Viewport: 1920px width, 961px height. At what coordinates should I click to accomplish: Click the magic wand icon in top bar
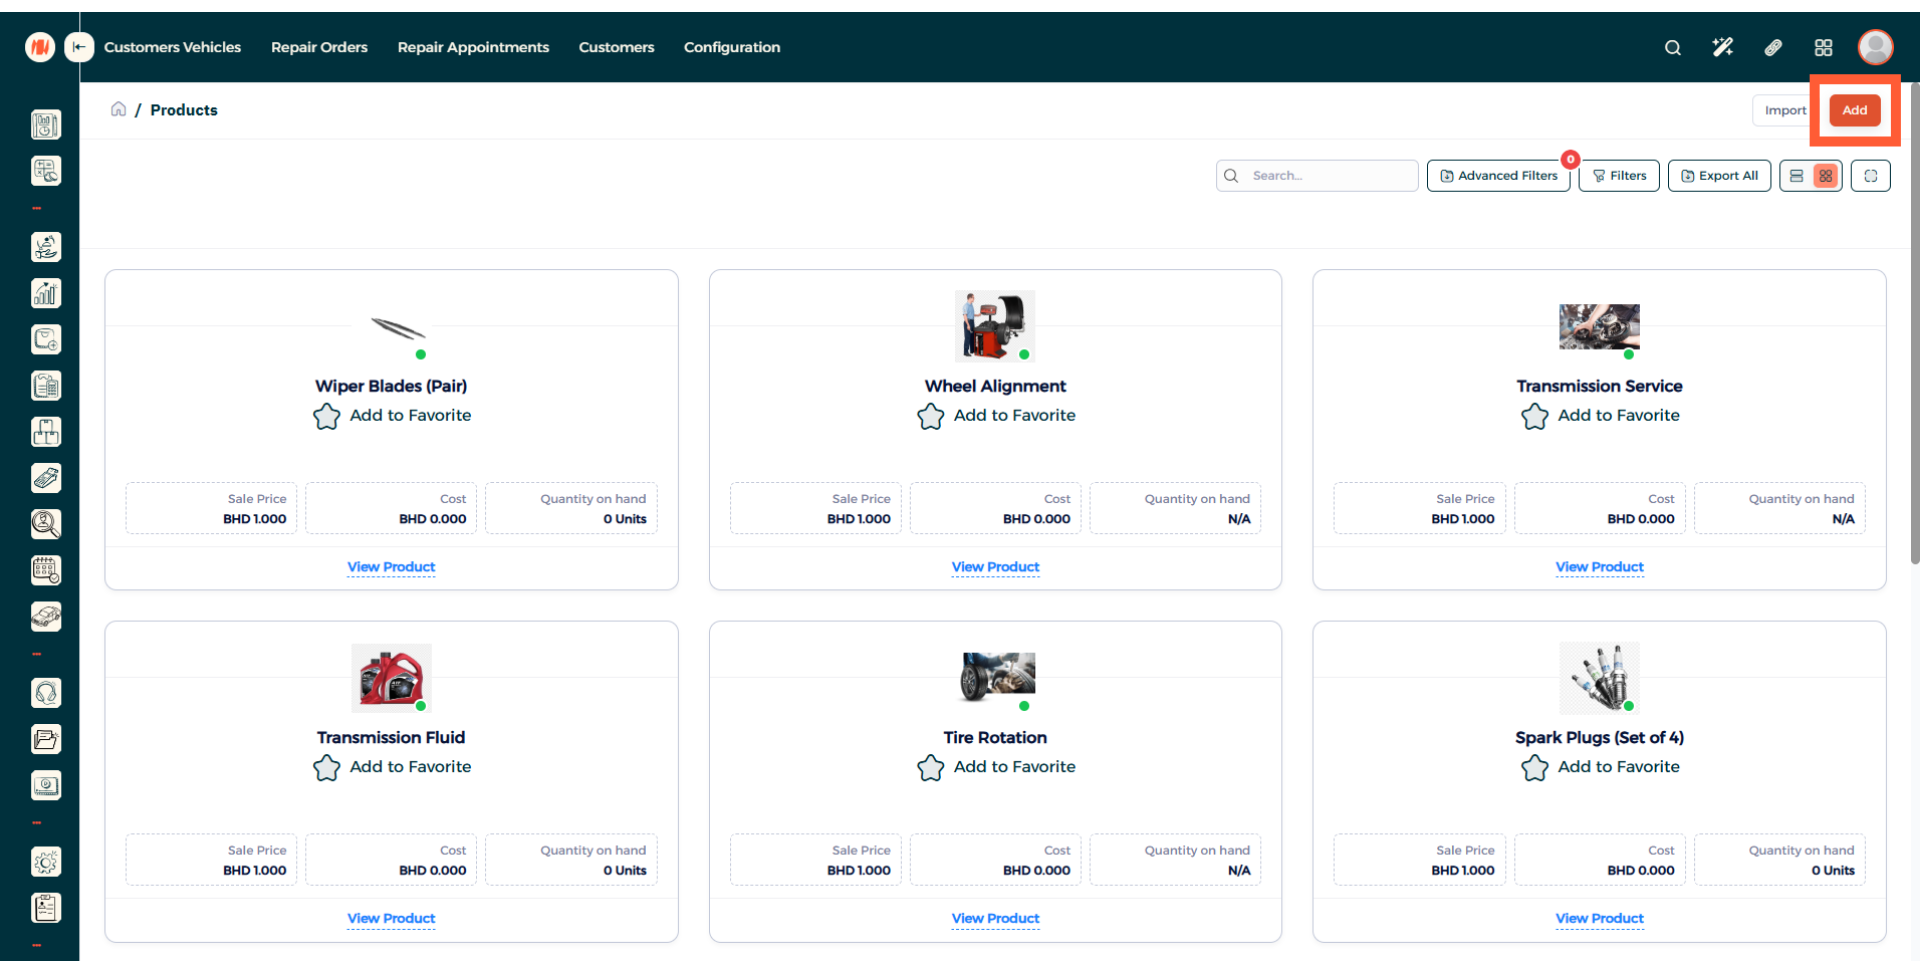(x=1722, y=47)
